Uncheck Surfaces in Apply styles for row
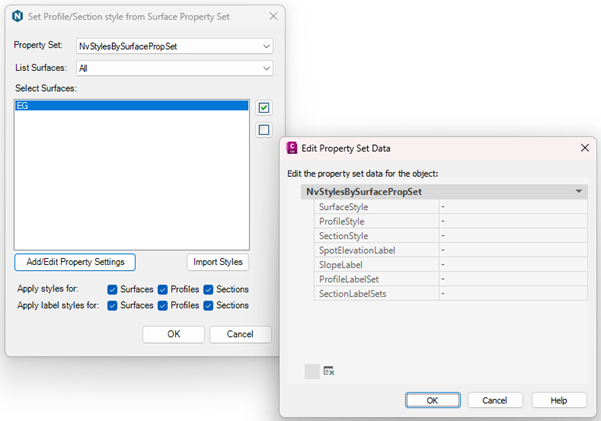This screenshot has width=601, height=421. coord(113,289)
